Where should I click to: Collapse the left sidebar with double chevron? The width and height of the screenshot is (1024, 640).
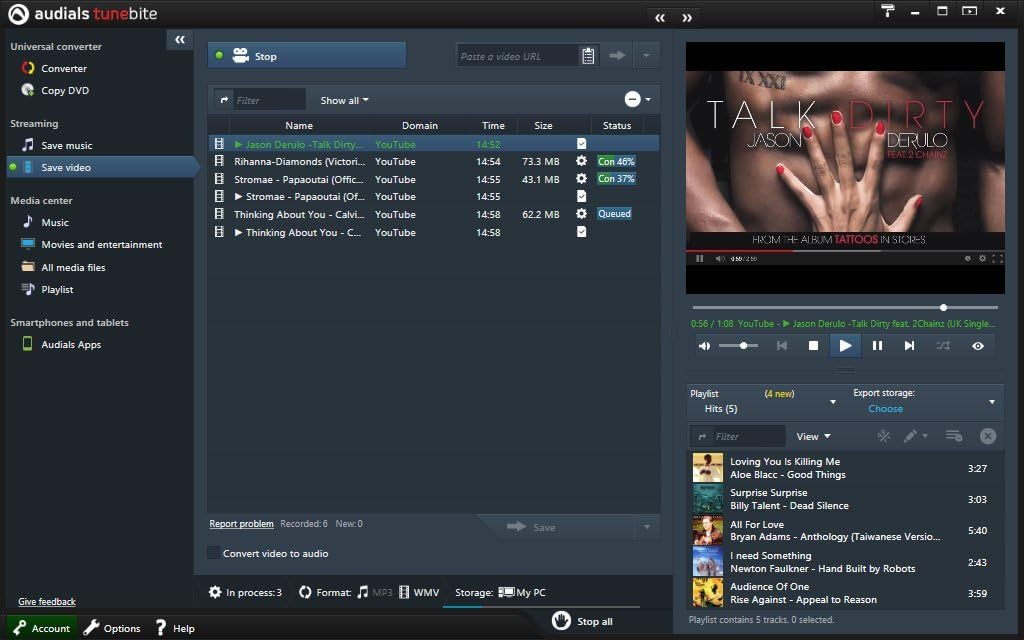[180, 40]
